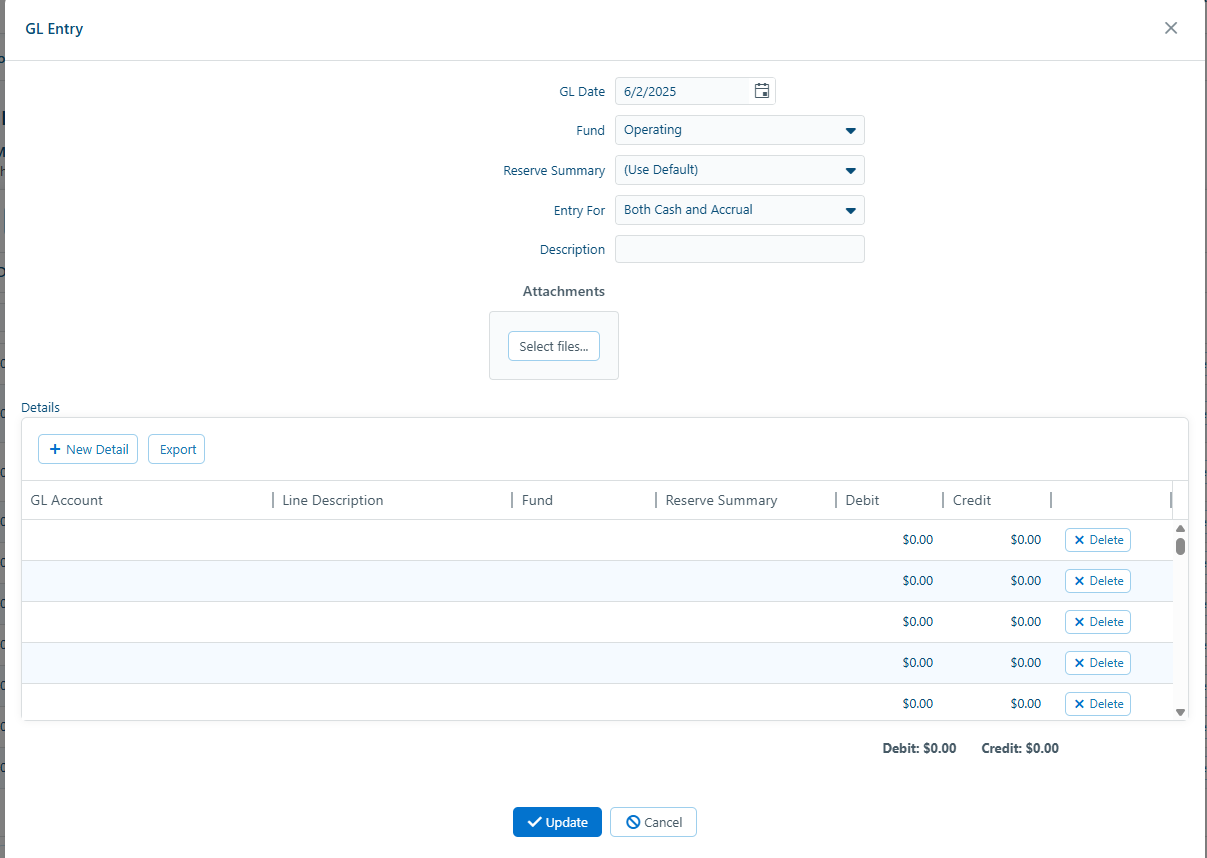Click Update to save the entry
Viewport: 1207px width, 858px height.
click(557, 822)
